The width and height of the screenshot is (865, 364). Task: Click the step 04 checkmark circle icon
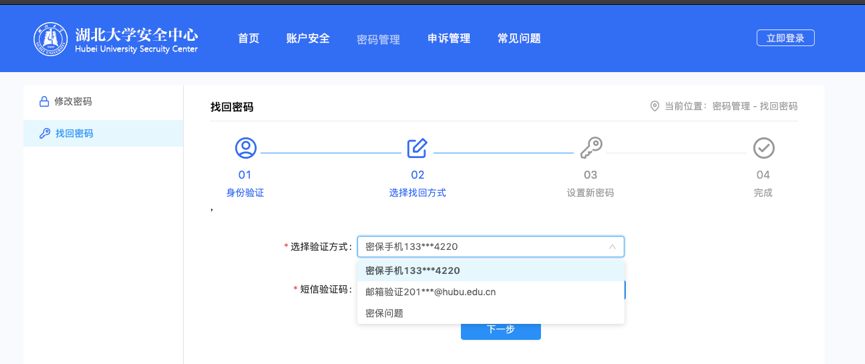point(763,148)
